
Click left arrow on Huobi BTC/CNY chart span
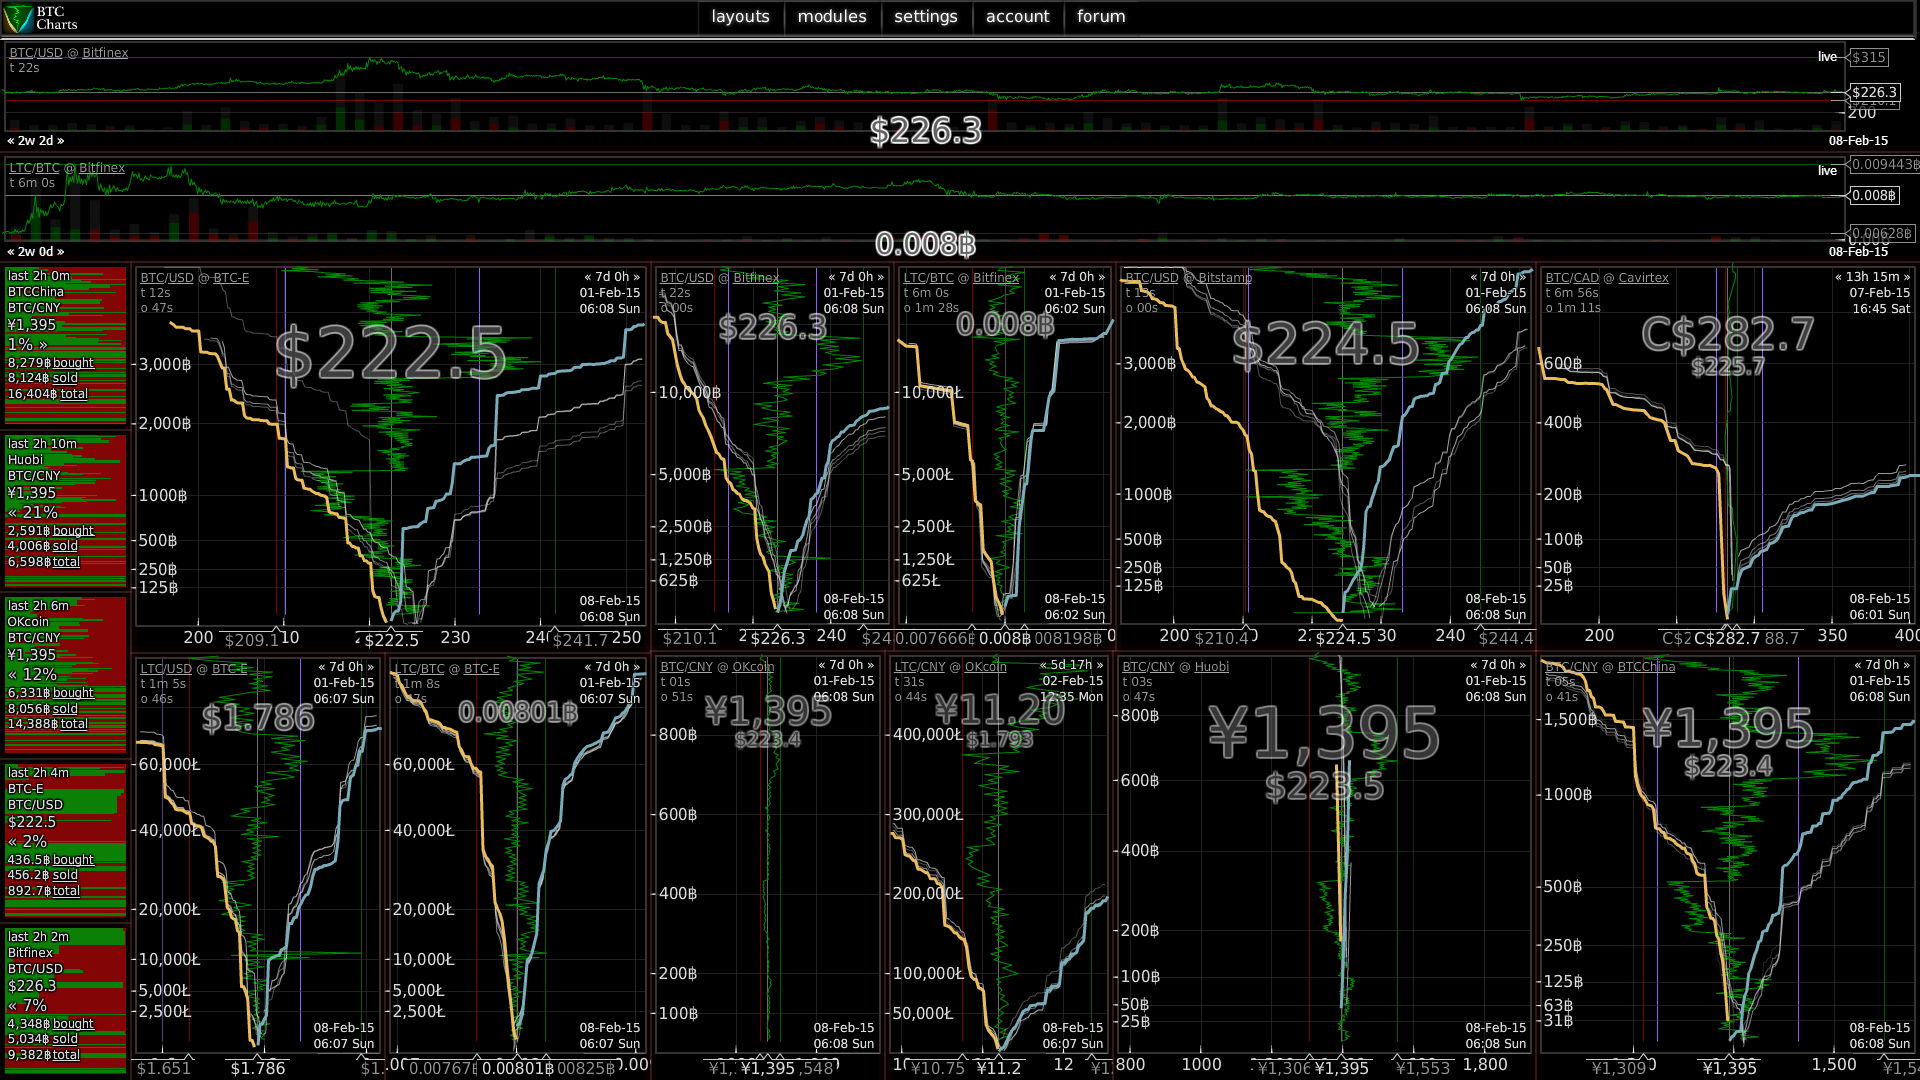click(x=1474, y=665)
